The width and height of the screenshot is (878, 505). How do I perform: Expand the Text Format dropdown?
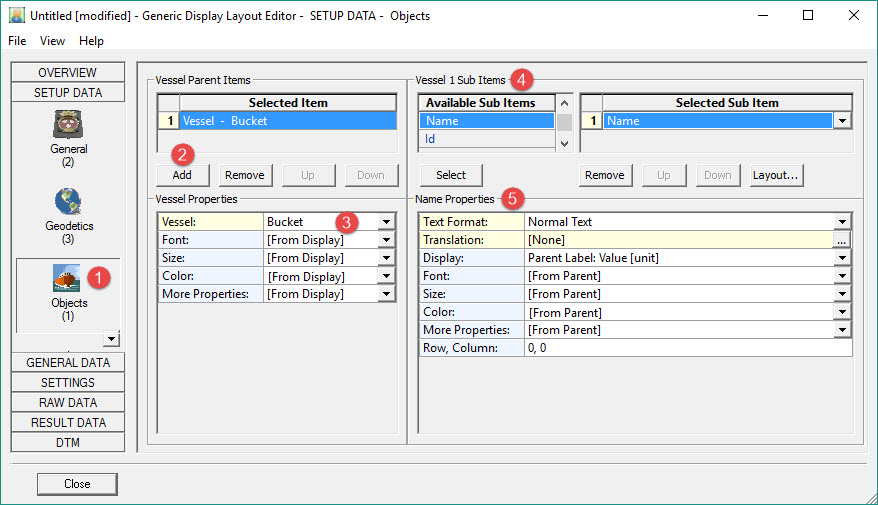pyautogui.click(x=842, y=222)
